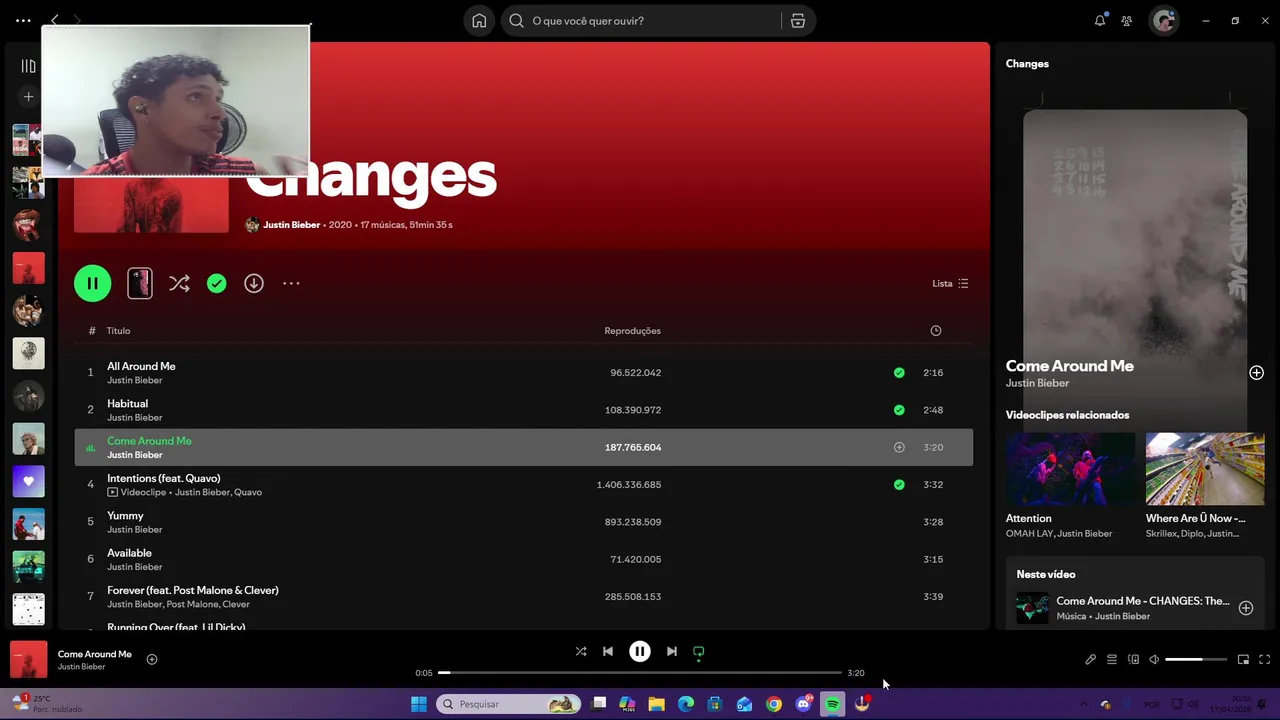The image size is (1280, 720).
Task: Add Come Around Me via plus in Now Playing panel
Action: click(1256, 373)
